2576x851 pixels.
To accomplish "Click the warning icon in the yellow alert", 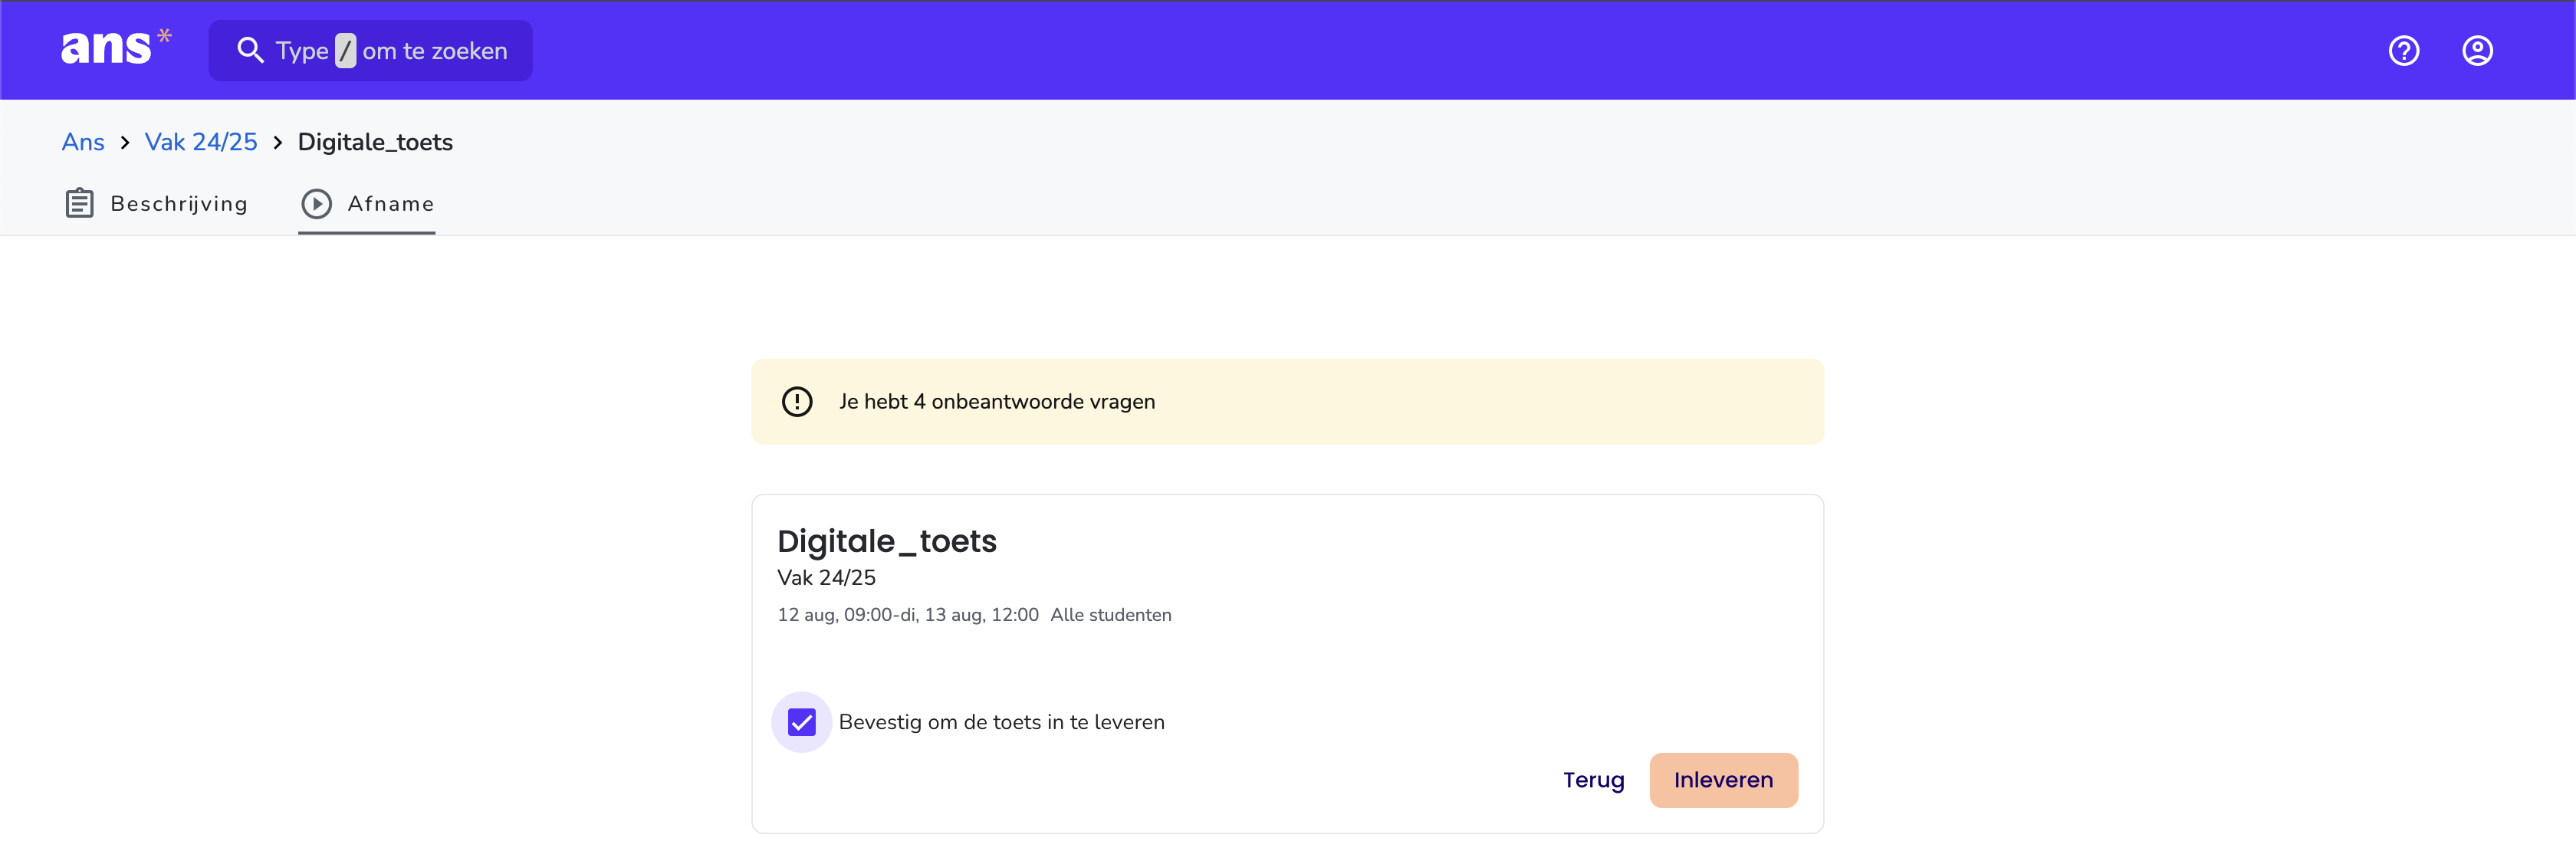I will (797, 401).
